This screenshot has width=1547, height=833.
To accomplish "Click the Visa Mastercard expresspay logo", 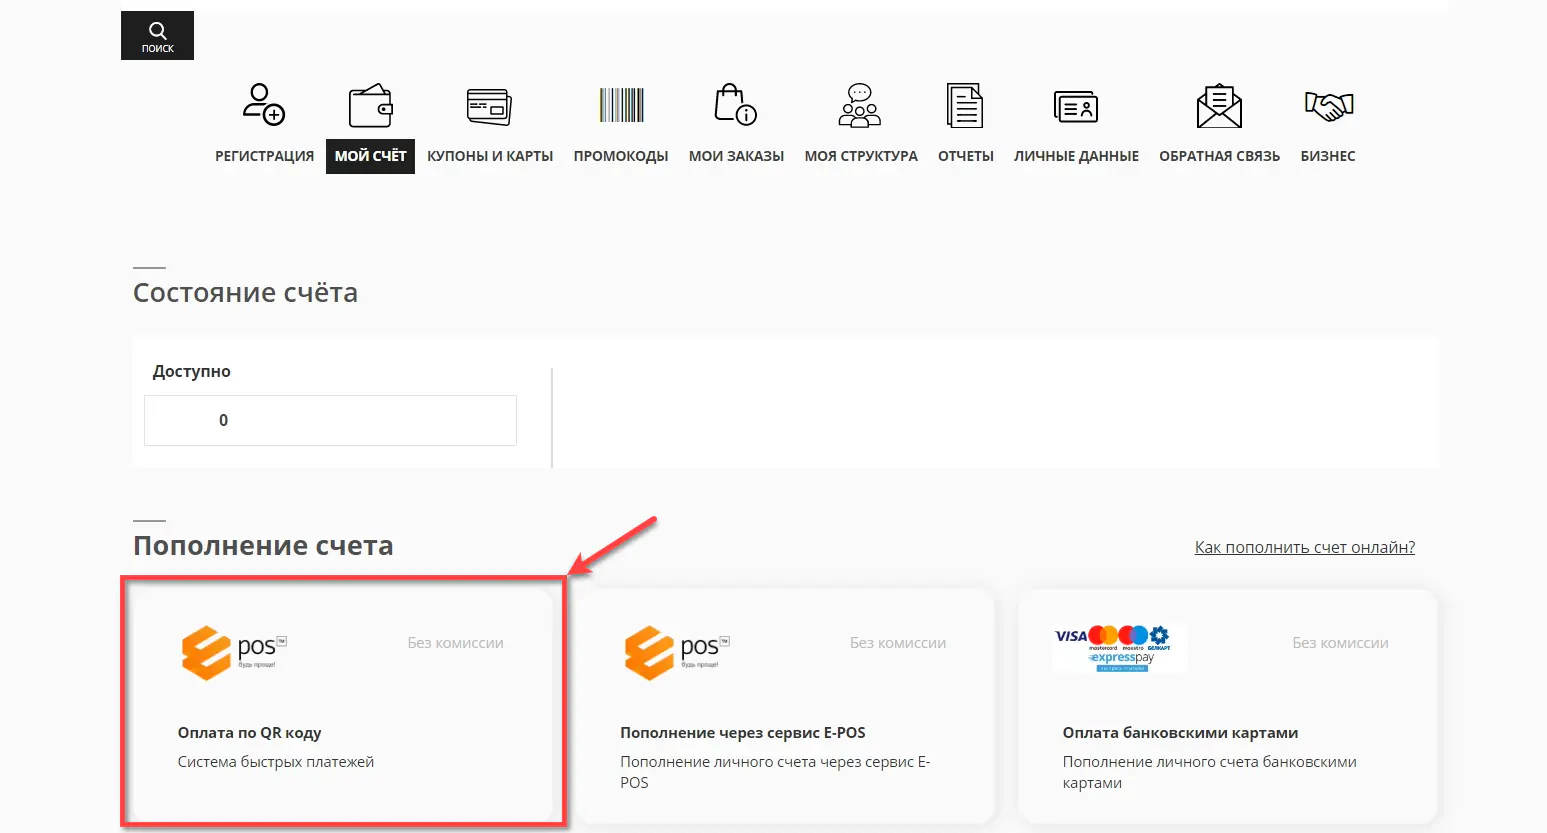I will point(1118,648).
